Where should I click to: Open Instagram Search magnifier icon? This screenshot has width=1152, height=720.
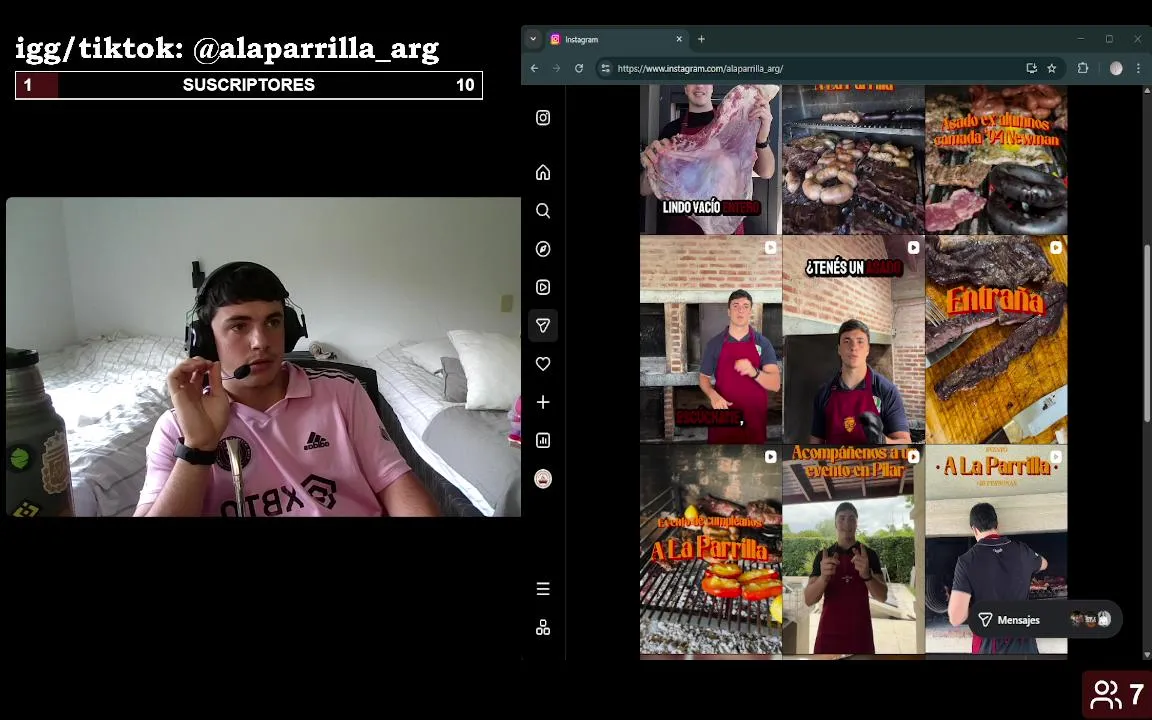tap(543, 211)
